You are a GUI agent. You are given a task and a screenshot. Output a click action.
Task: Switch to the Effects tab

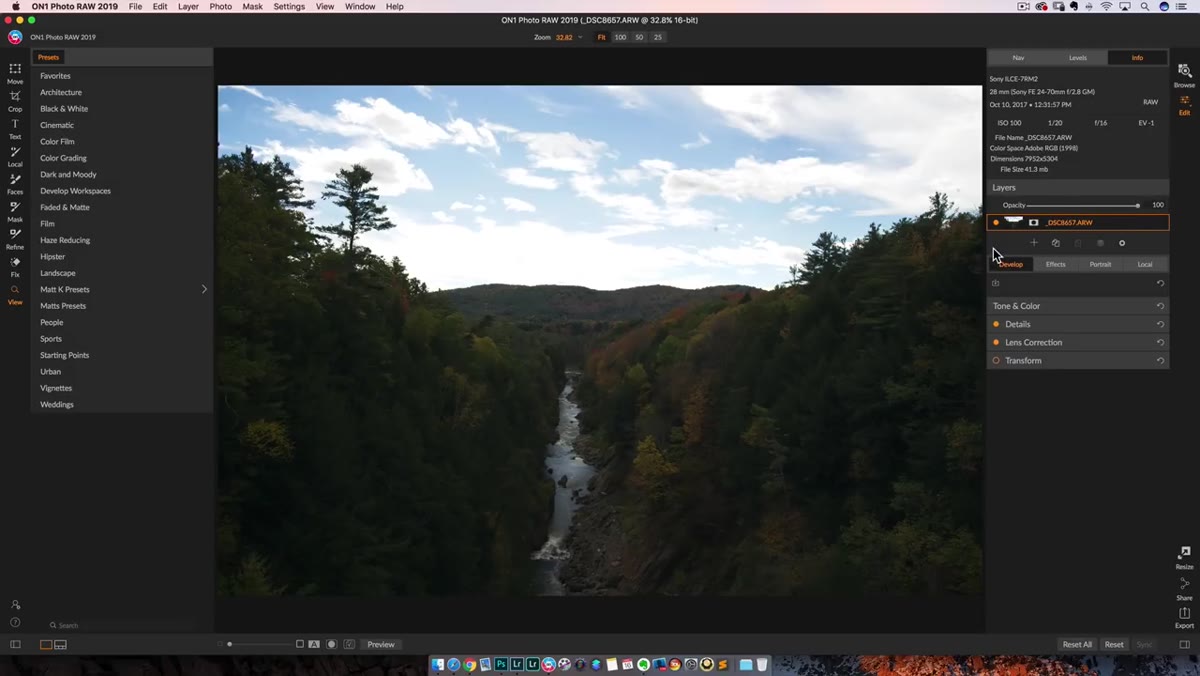coord(1056,264)
